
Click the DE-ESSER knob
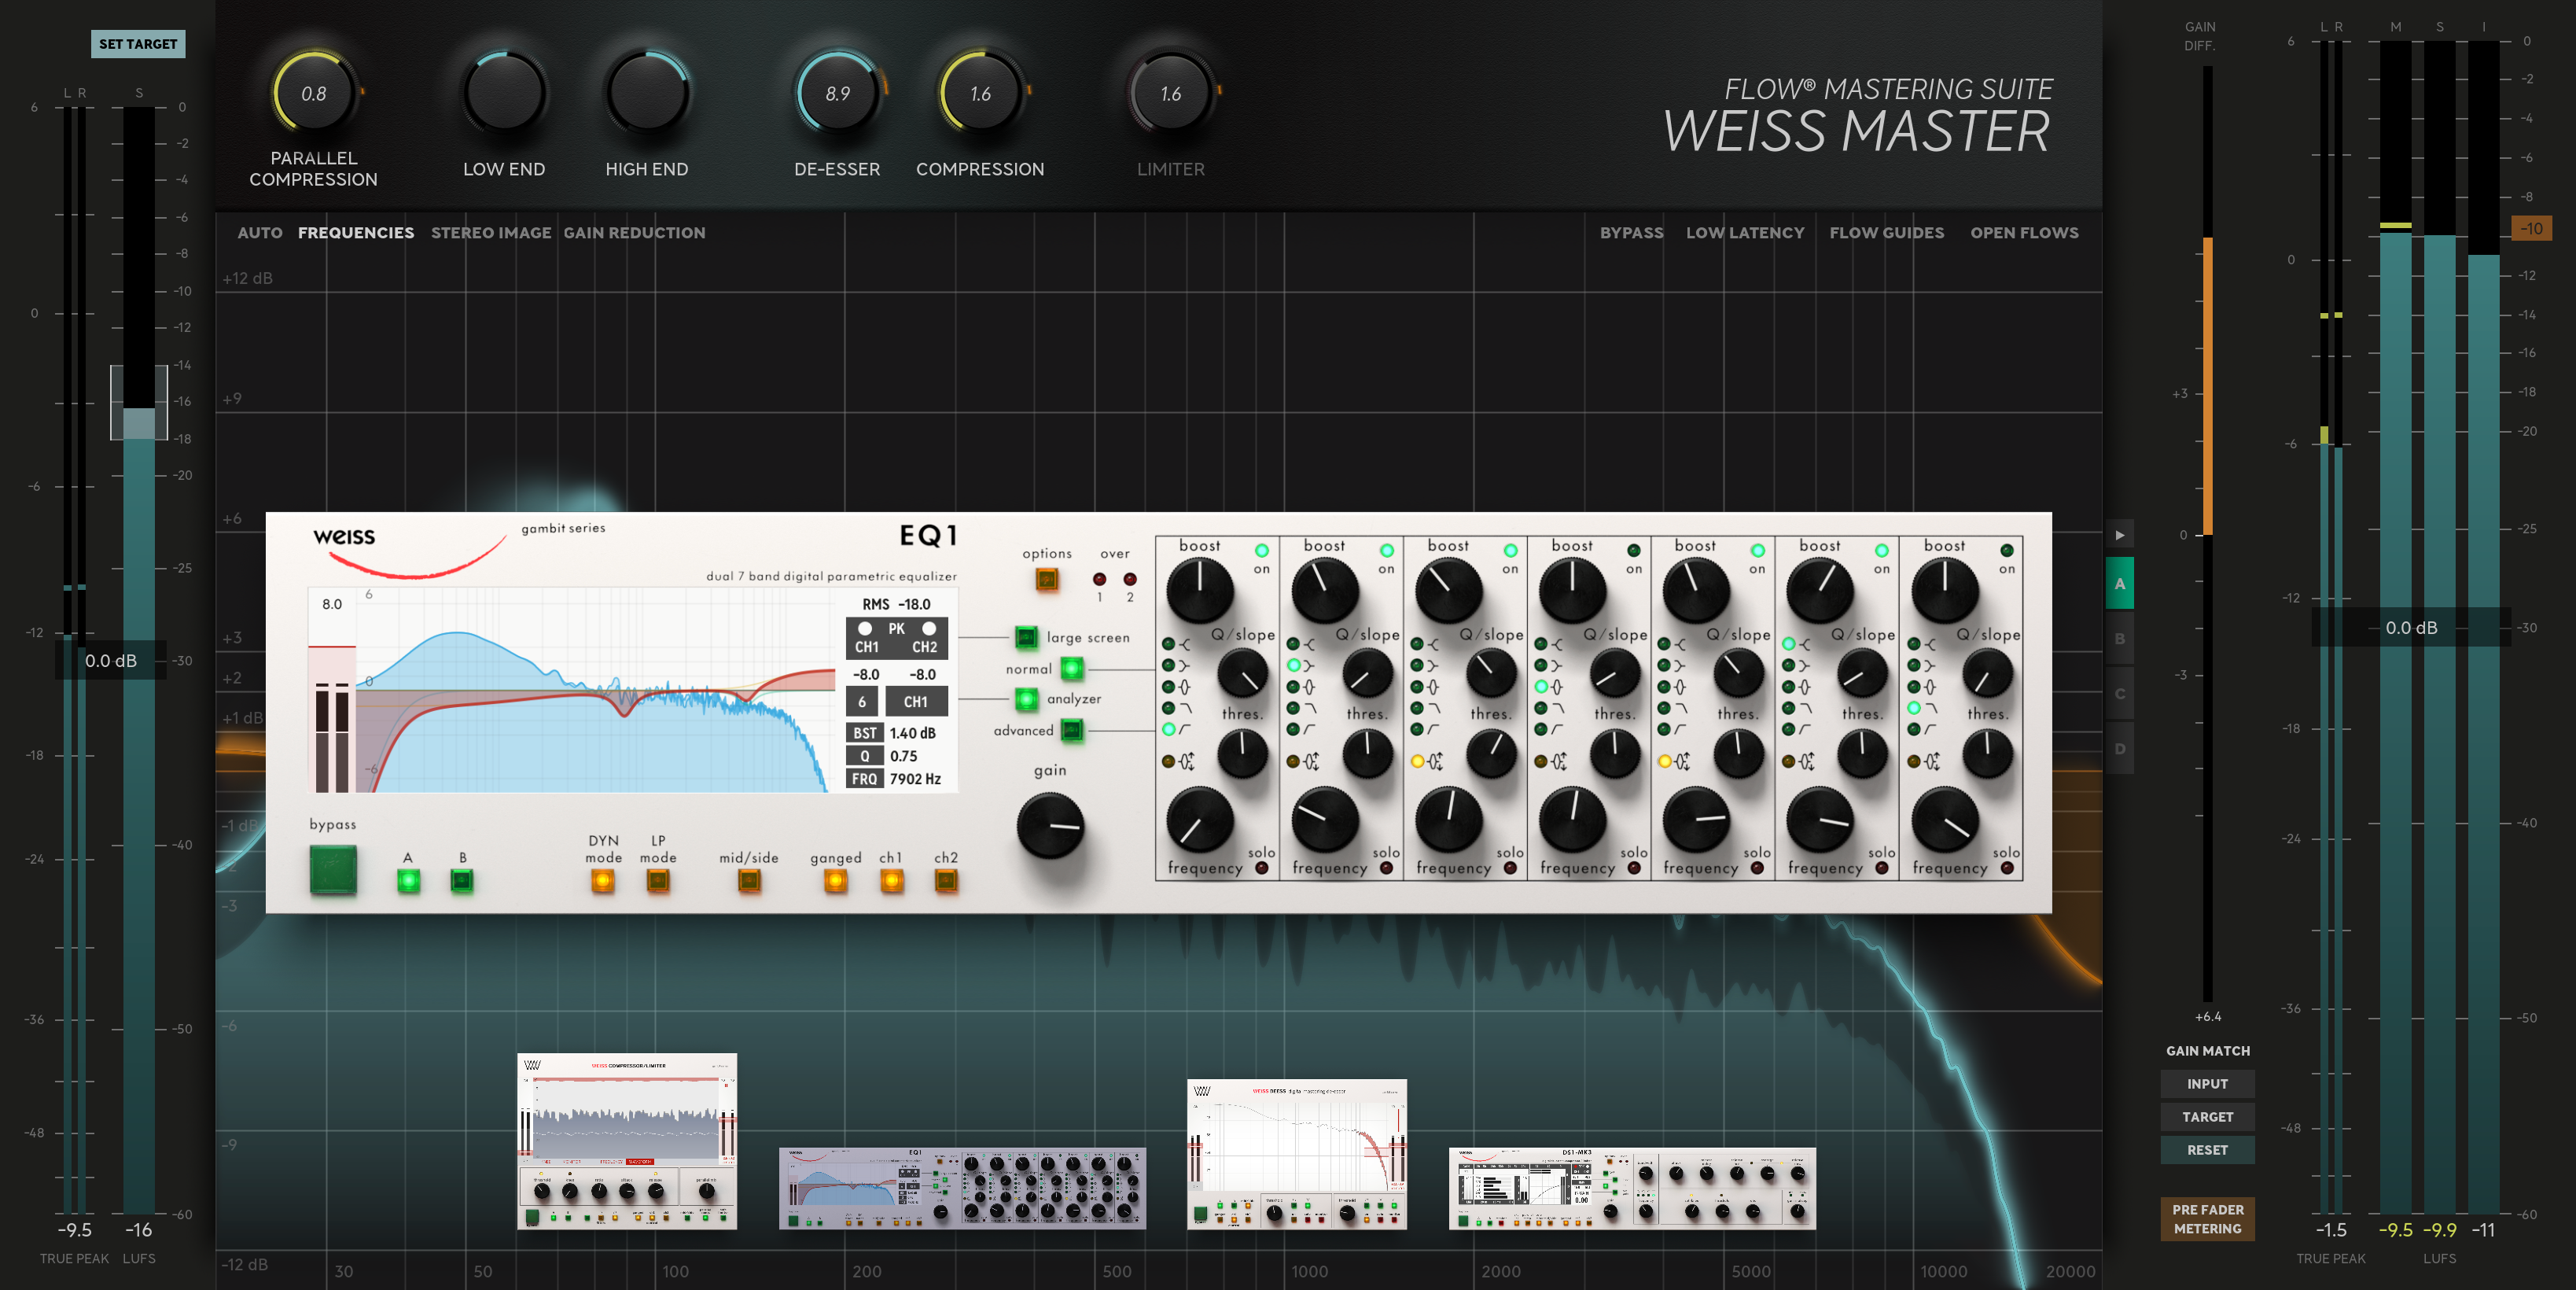point(837,93)
